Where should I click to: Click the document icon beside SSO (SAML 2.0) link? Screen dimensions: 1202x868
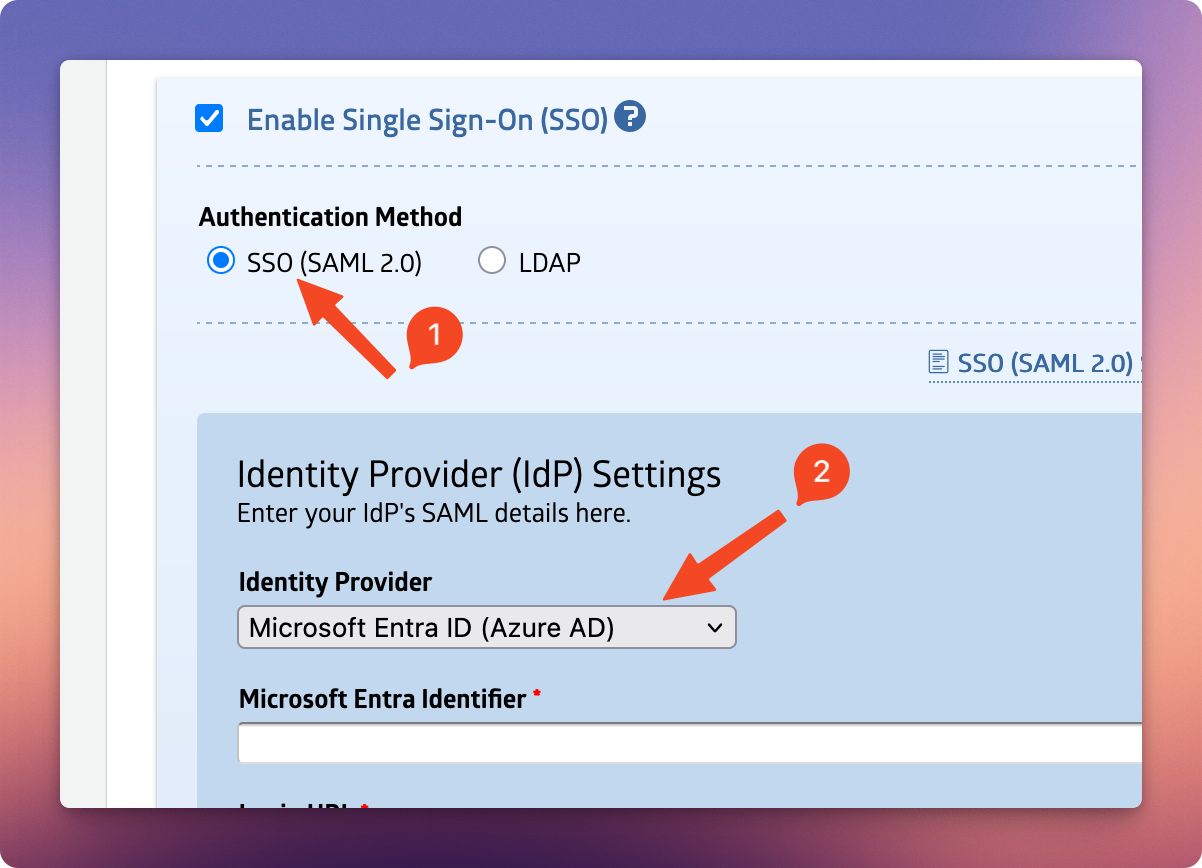[938, 361]
